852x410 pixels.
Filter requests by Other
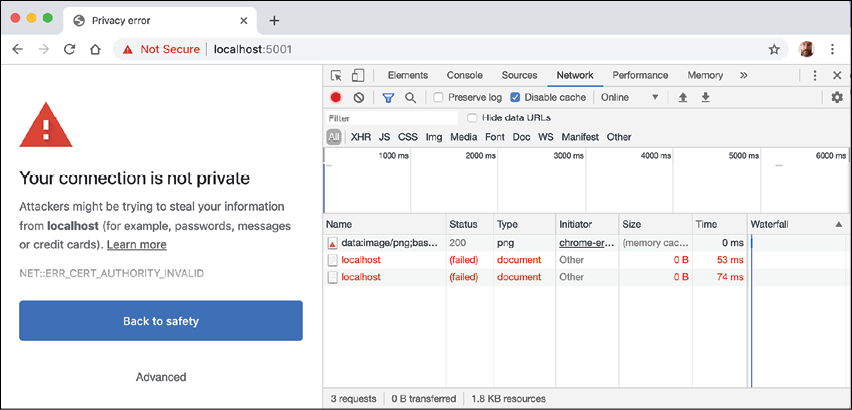pyautogui.click(x=619, y=137)
